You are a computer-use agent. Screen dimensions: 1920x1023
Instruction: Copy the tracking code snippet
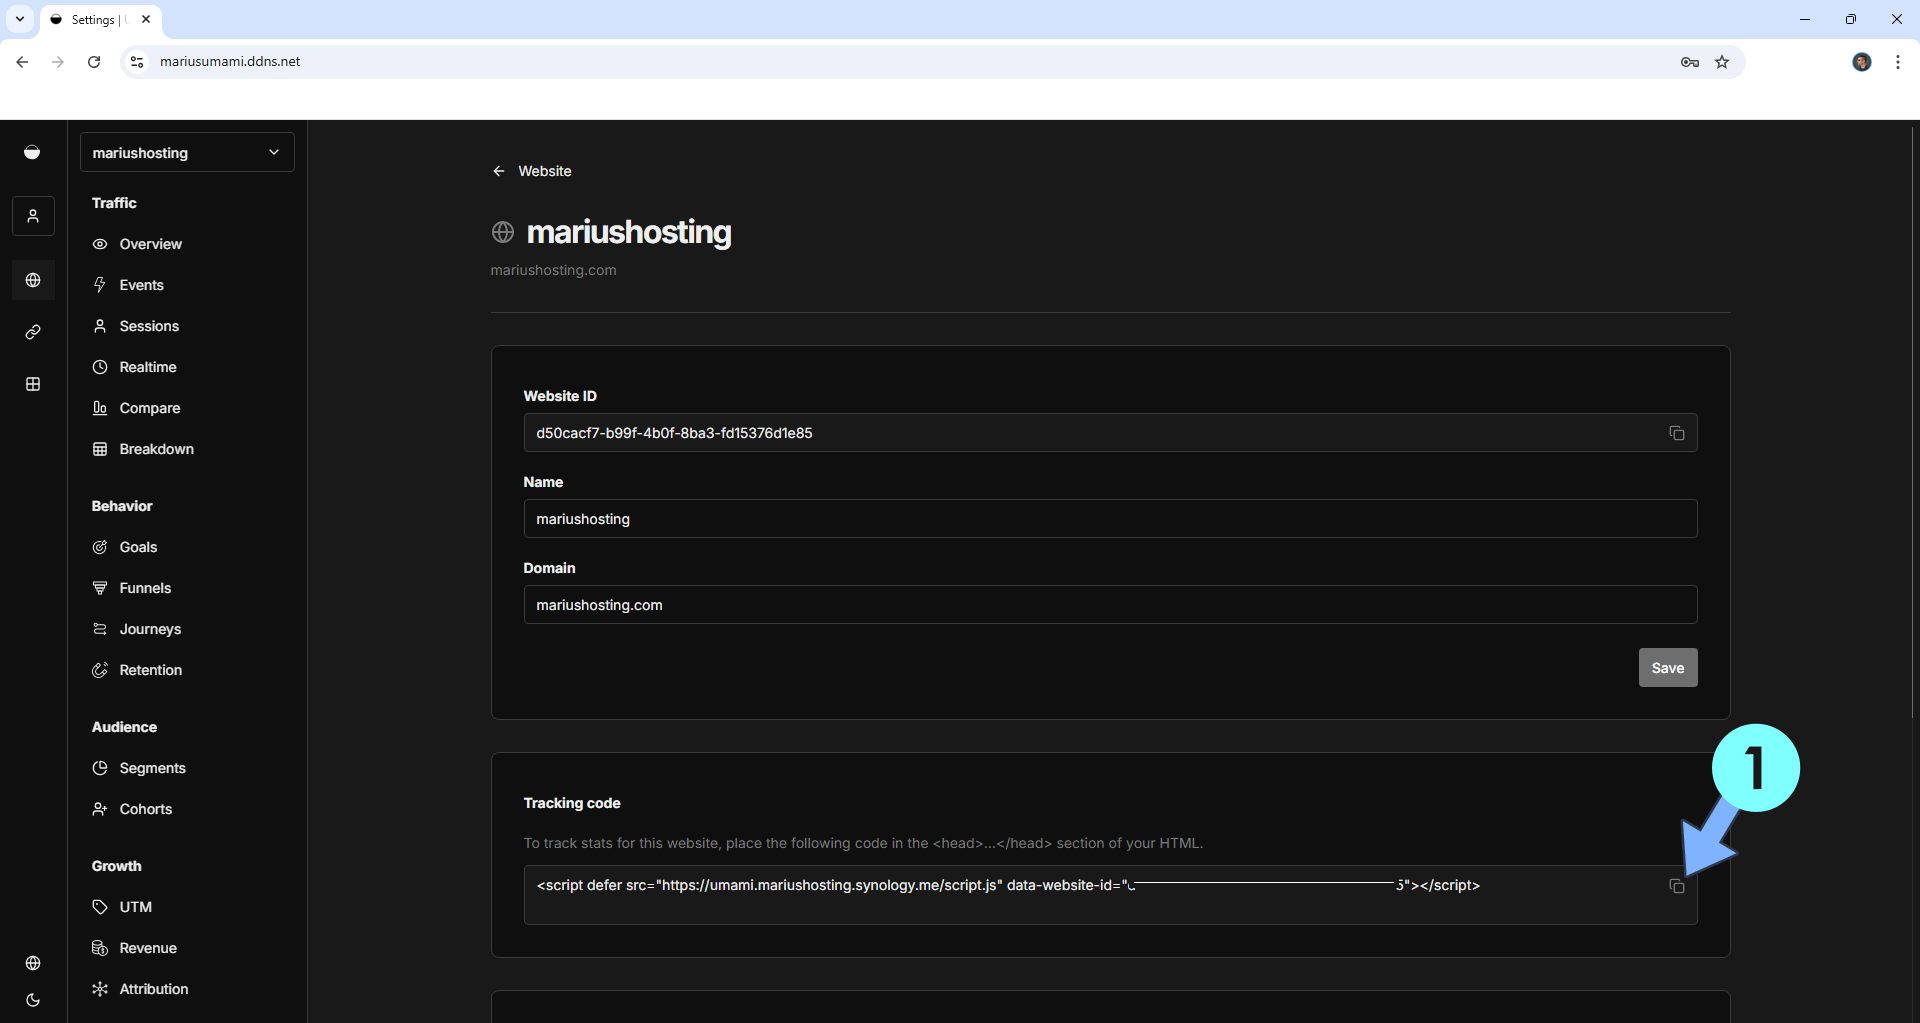[1676, 886]
